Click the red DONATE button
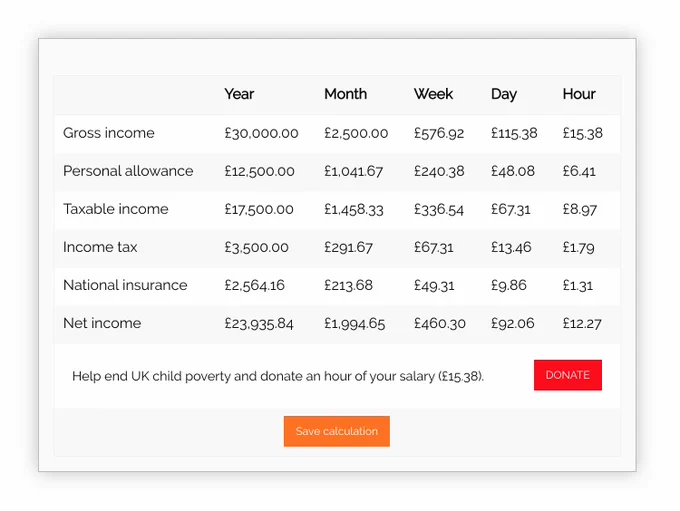This screenshot has width=680, height=511. (568, 375)
